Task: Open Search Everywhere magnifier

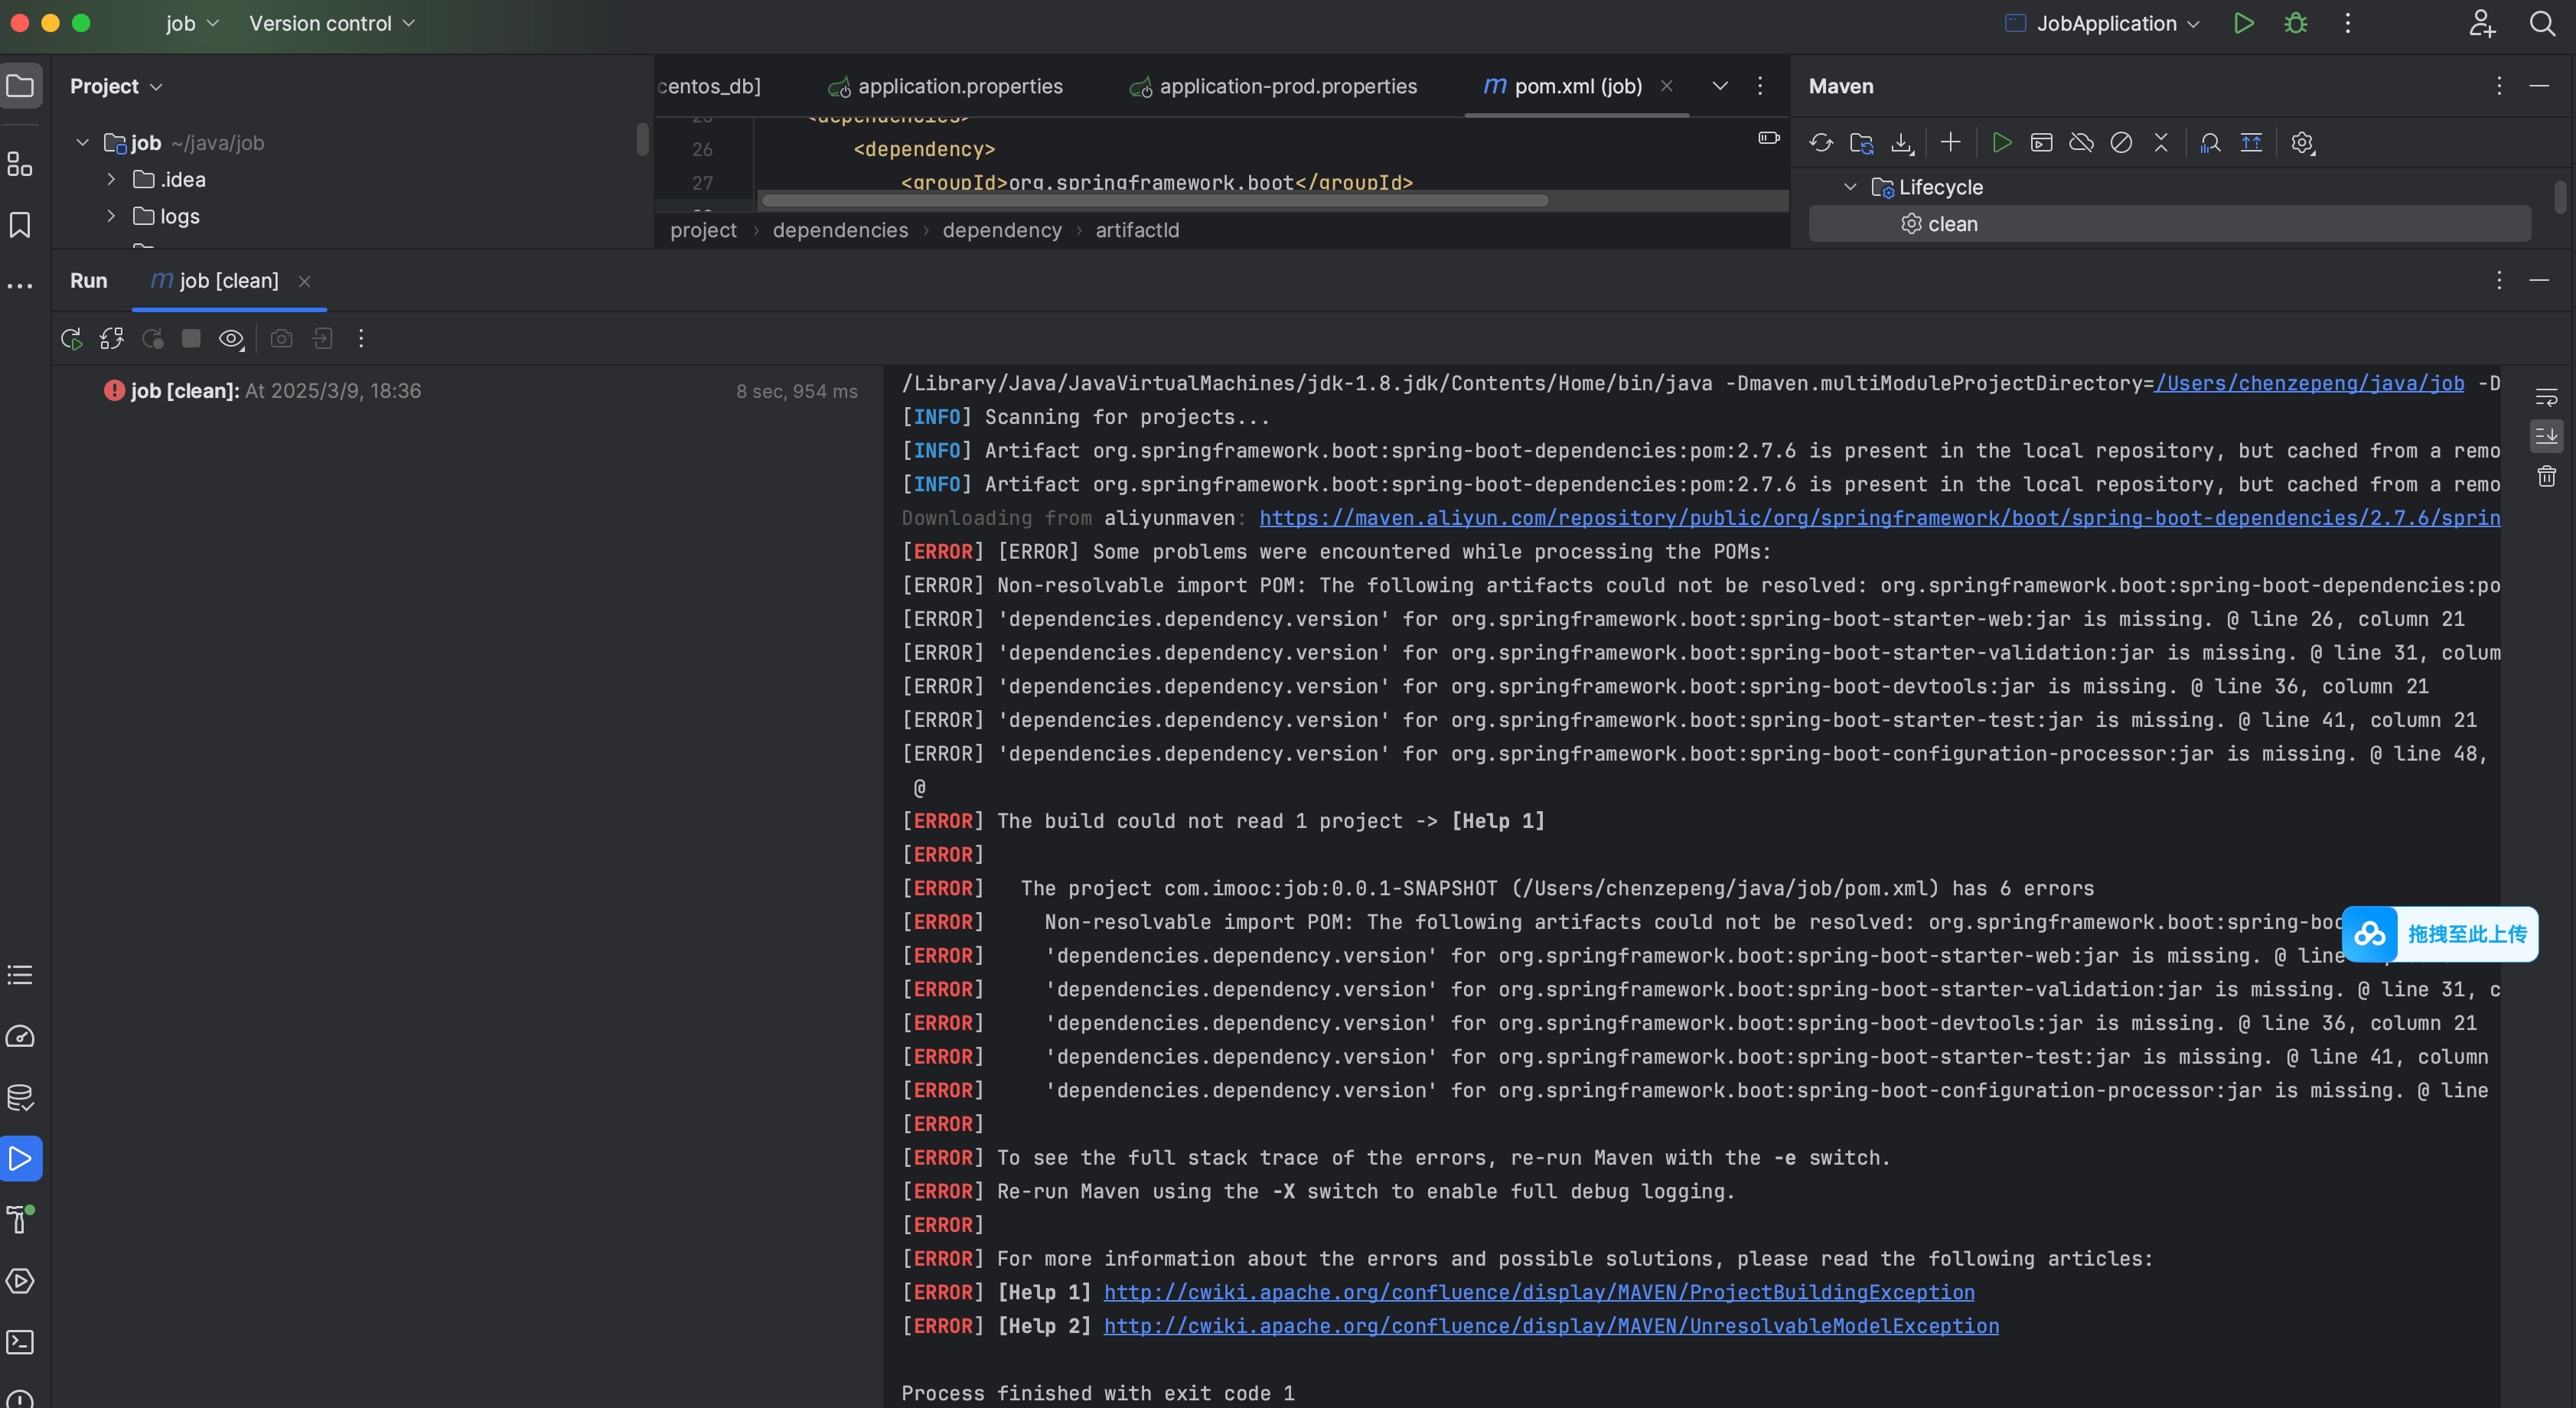Action: 2542,23
